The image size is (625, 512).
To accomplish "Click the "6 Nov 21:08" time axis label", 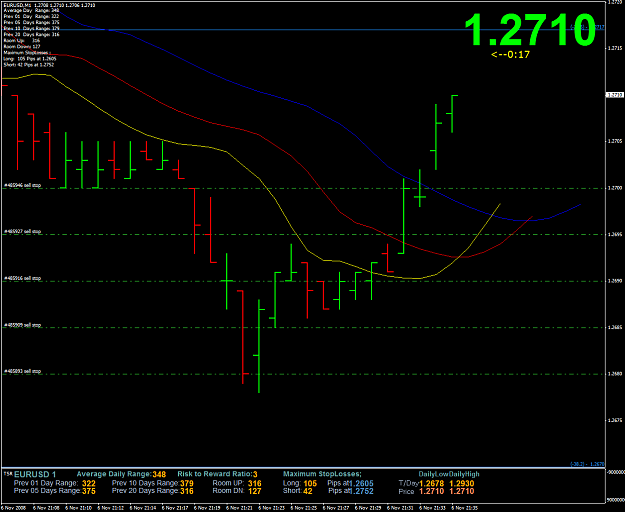I will click(x=45, y=508).
